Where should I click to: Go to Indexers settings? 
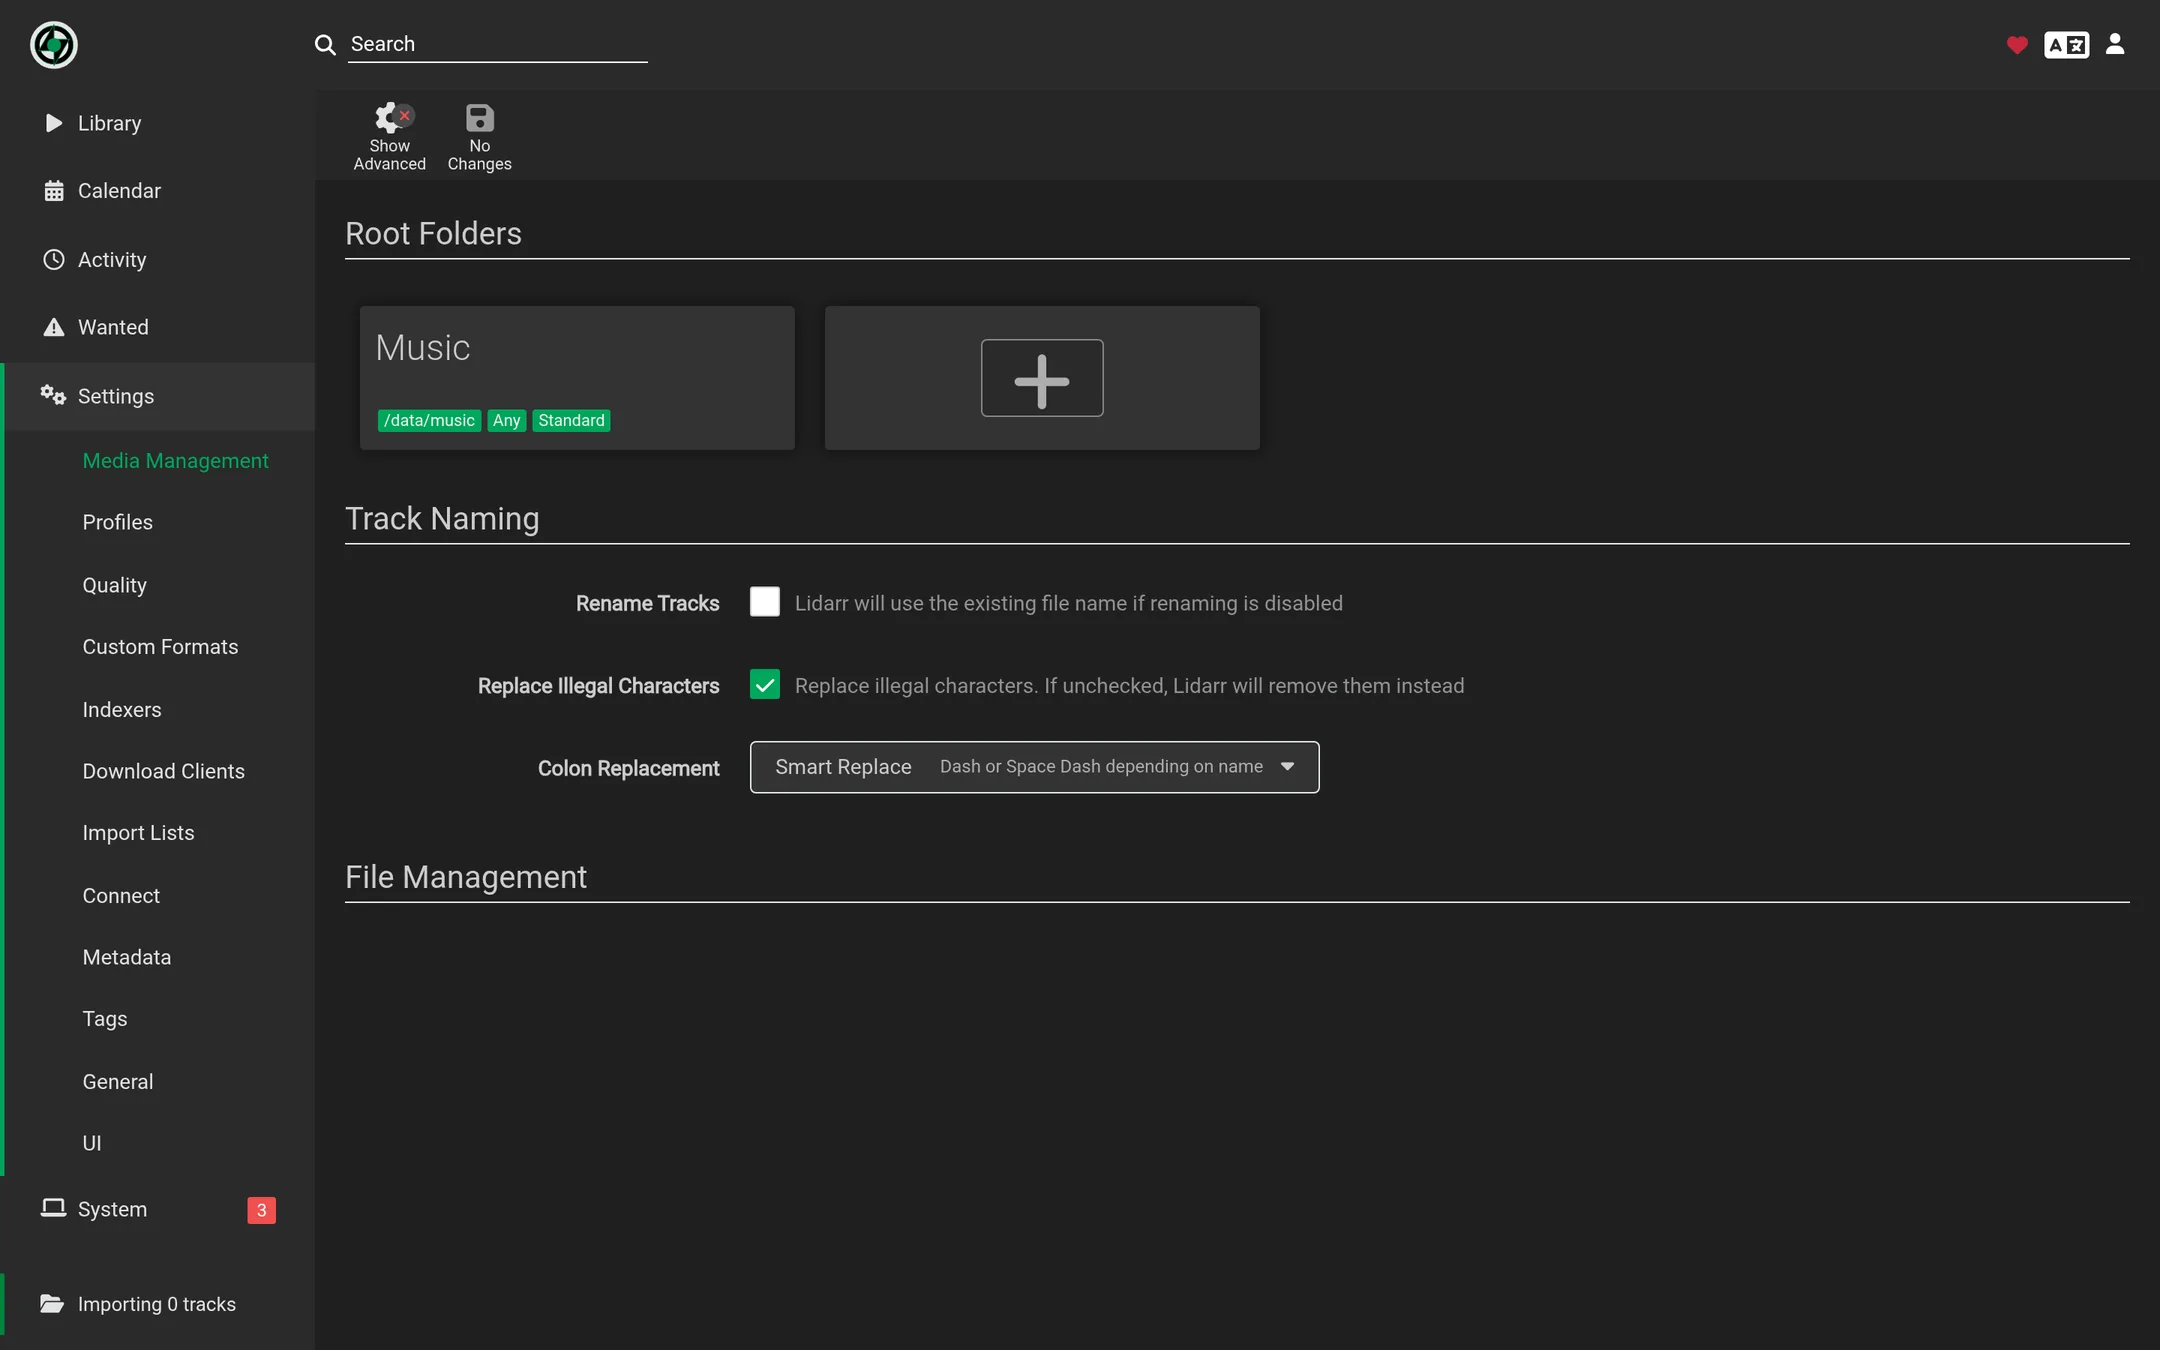tap(122, 710)
